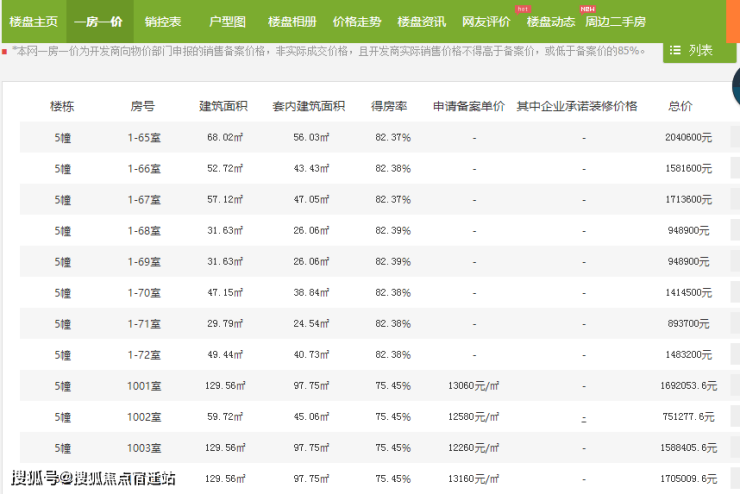The width and height of the screenshot is (740, 494).
Task: Click unit price 13160元/㎡
Action: (x=473, y=479)
